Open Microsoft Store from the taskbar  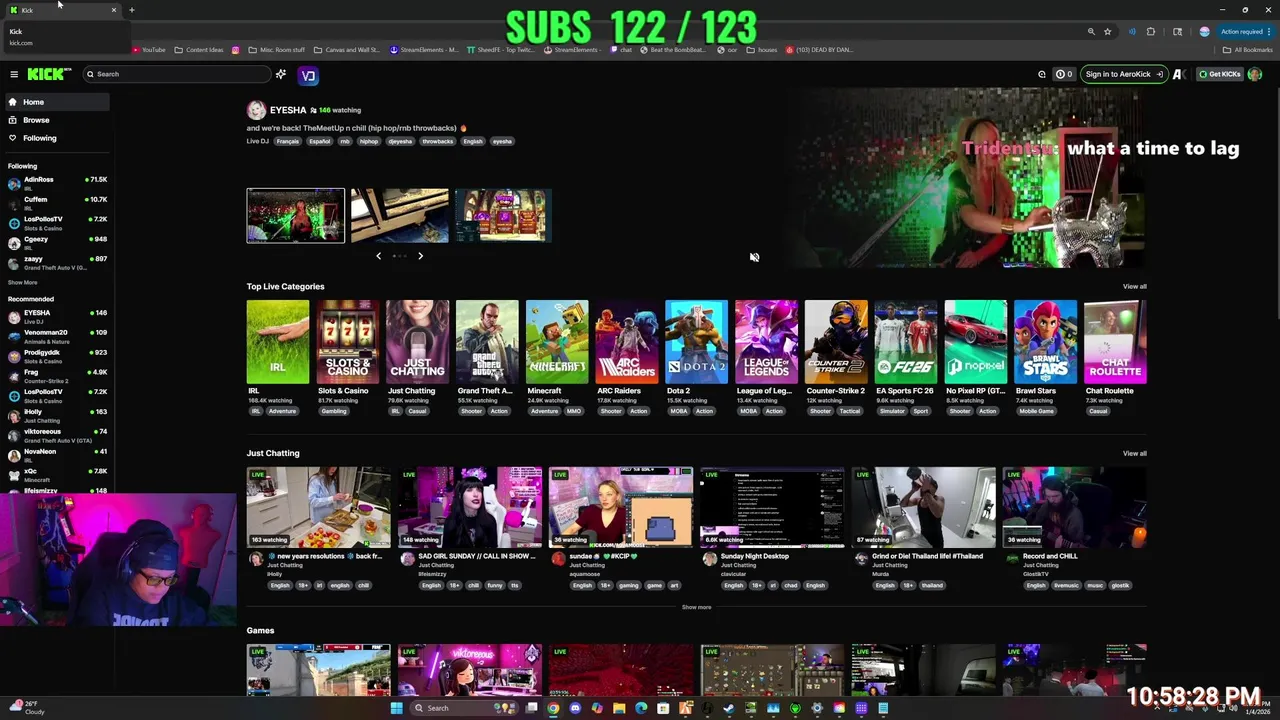(x=663, y=708)
